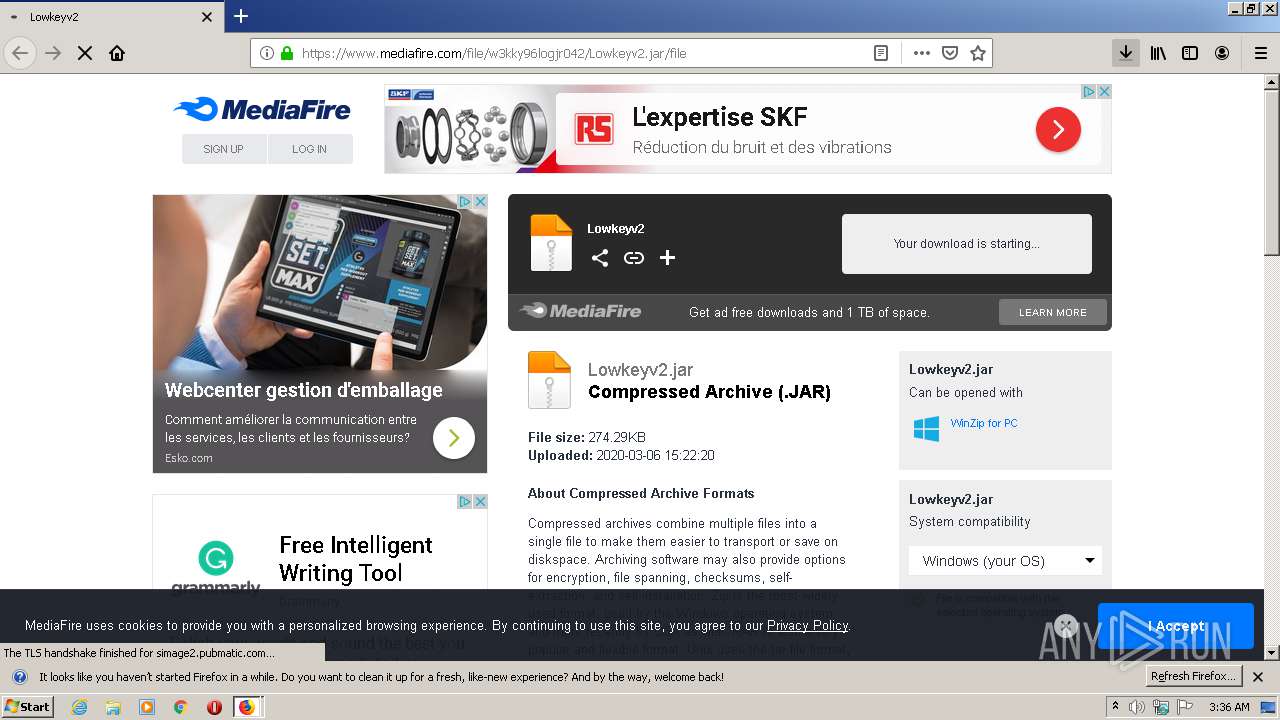Screen dimensions: 1280x720
Task: Click Lowkeyv2.jar file name heading
Action: click(x=640, y=370)
